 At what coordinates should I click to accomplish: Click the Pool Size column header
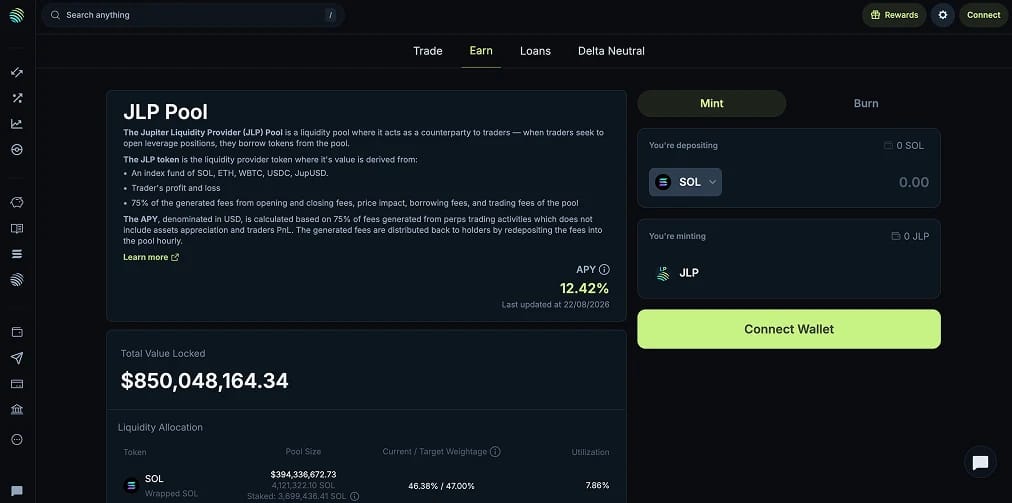click(x=303, y=451)
